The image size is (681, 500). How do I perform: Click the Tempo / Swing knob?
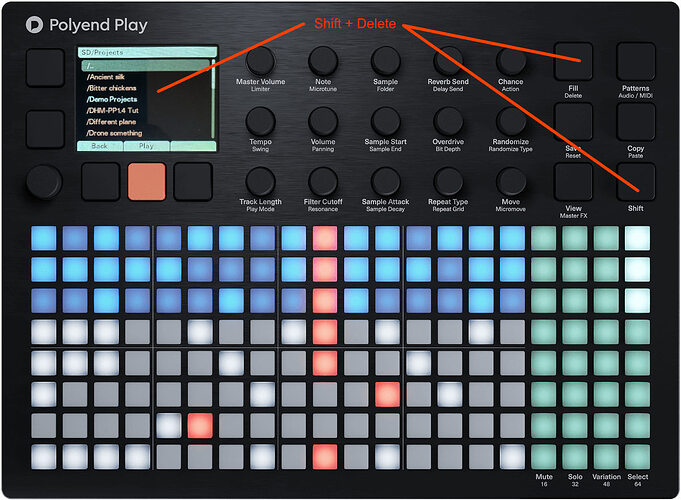(x=261, y=122)
